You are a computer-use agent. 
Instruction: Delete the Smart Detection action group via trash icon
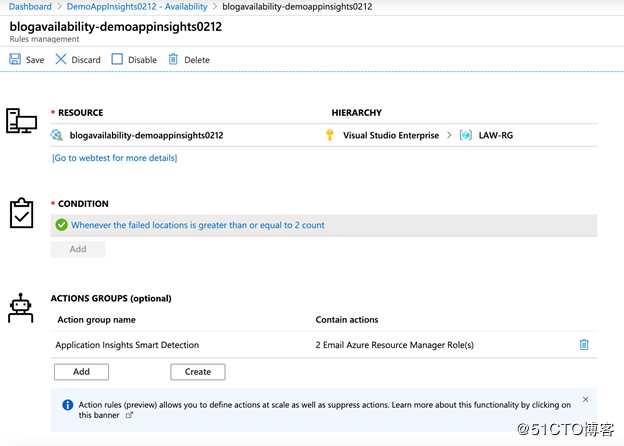[584, 345]
